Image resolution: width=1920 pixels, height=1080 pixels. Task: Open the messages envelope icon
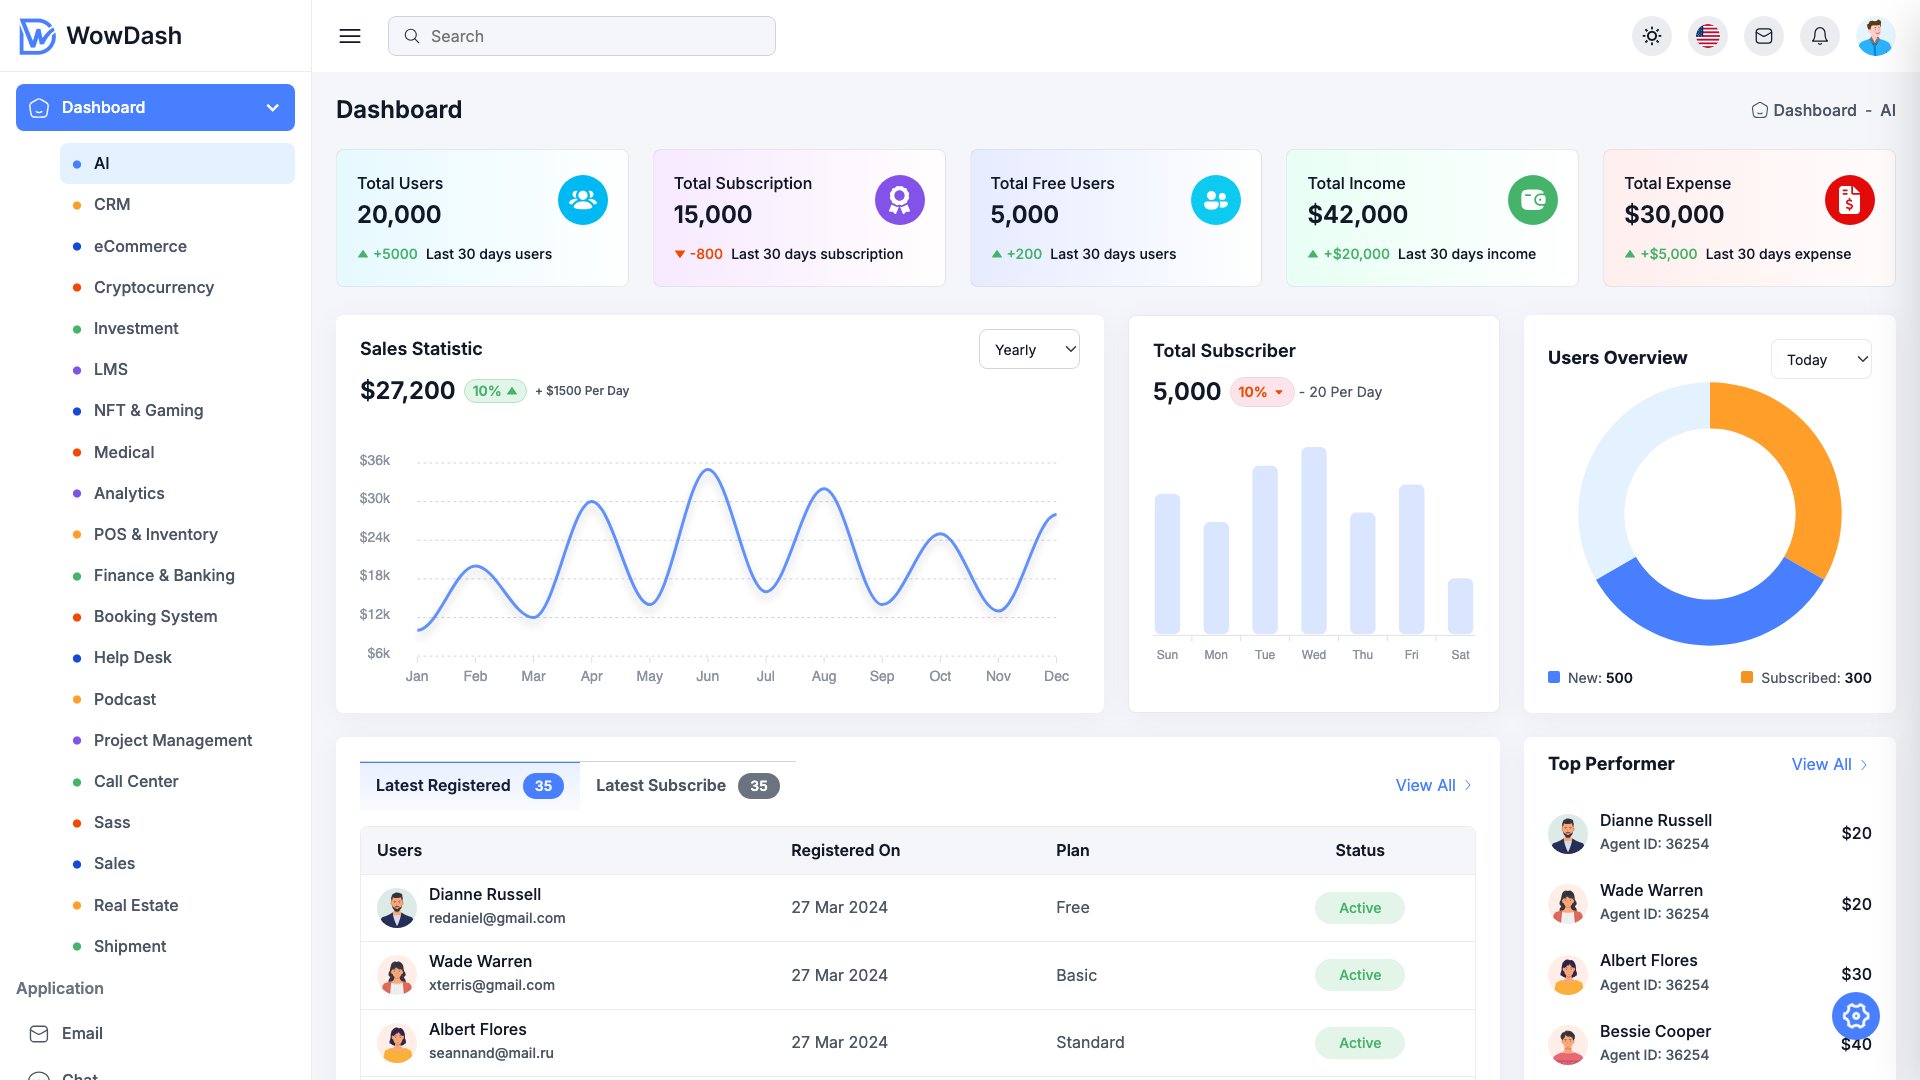[1764, 35]
